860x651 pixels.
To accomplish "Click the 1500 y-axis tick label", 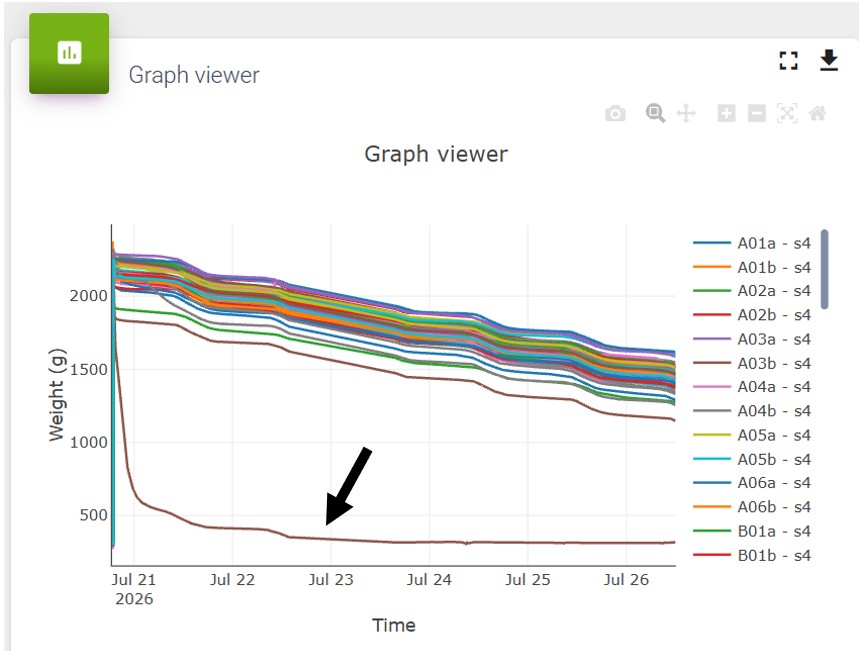I will (88, 369).
